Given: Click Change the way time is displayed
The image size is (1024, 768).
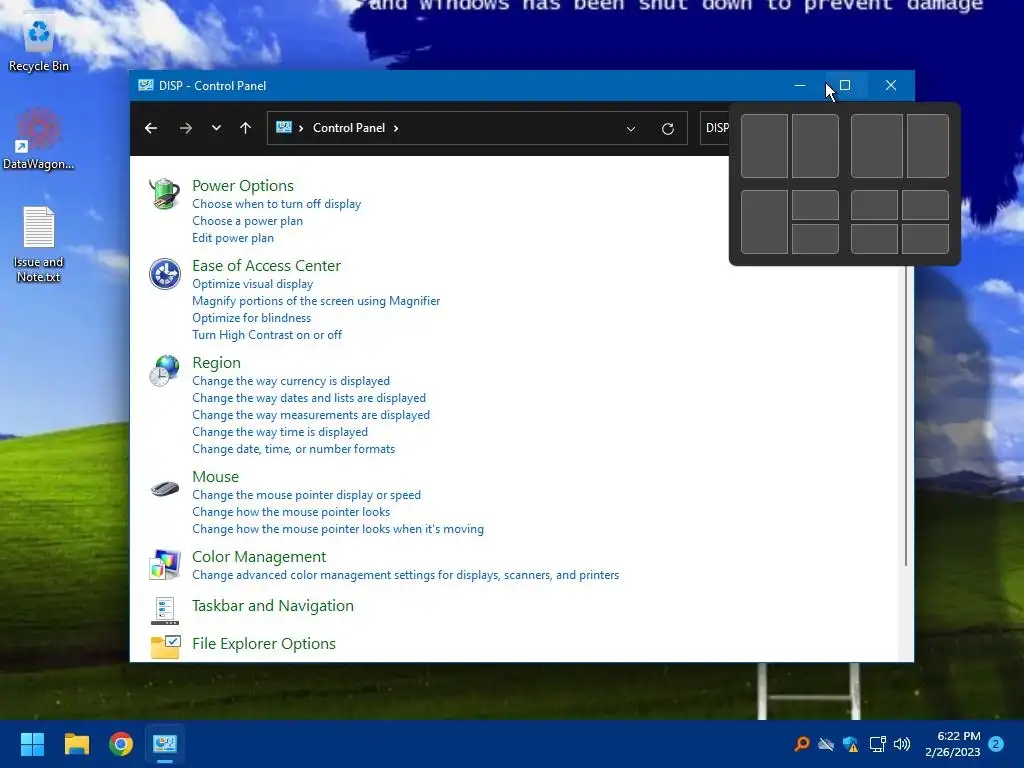Looking at the screenshot, I should click(x=280, y=432).
